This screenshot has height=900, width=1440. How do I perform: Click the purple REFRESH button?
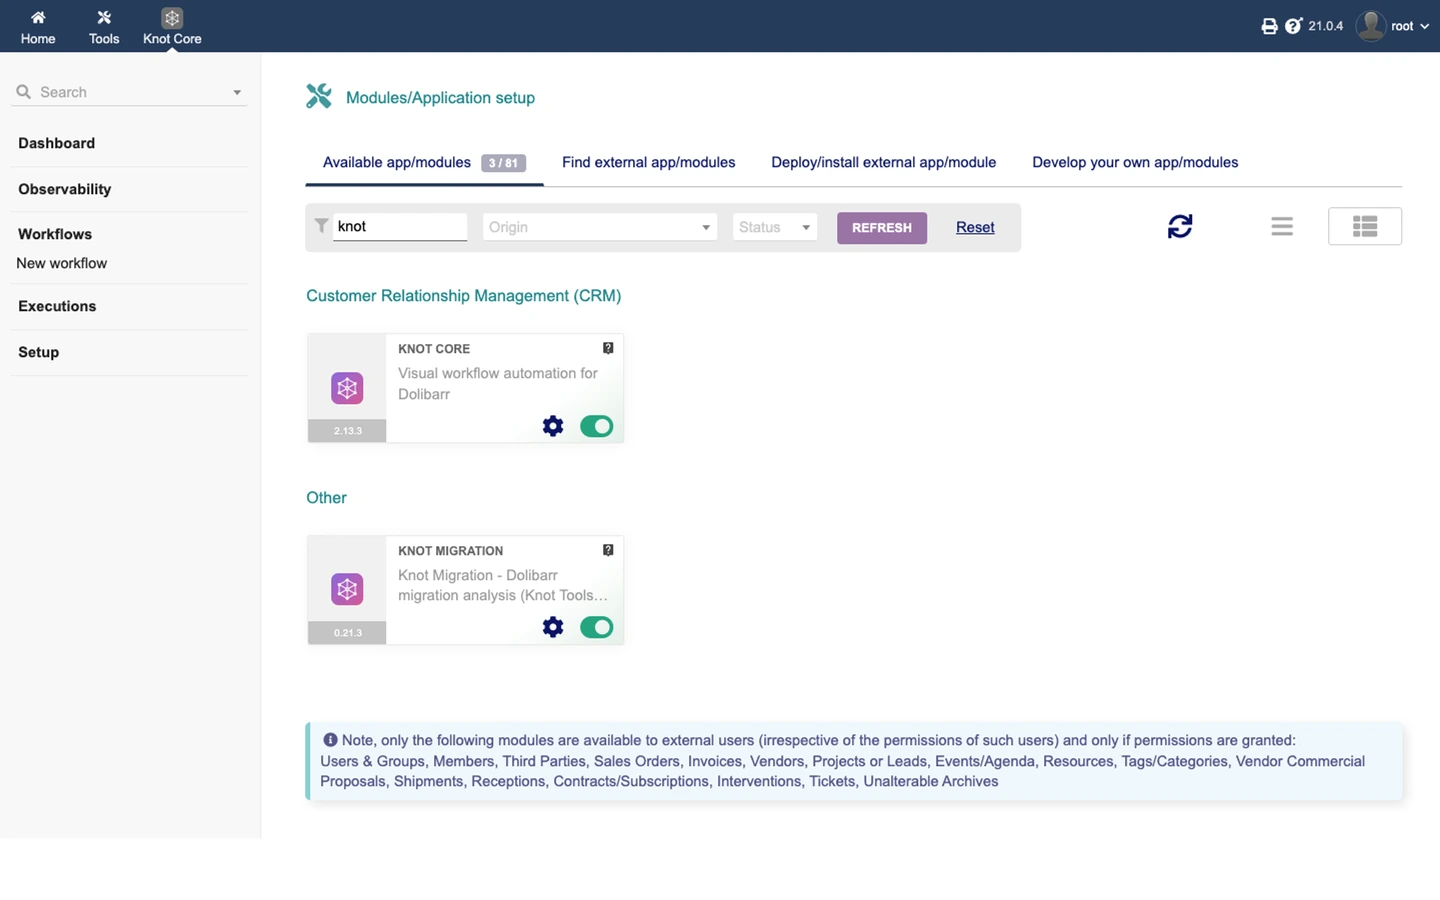coord(882,228)
